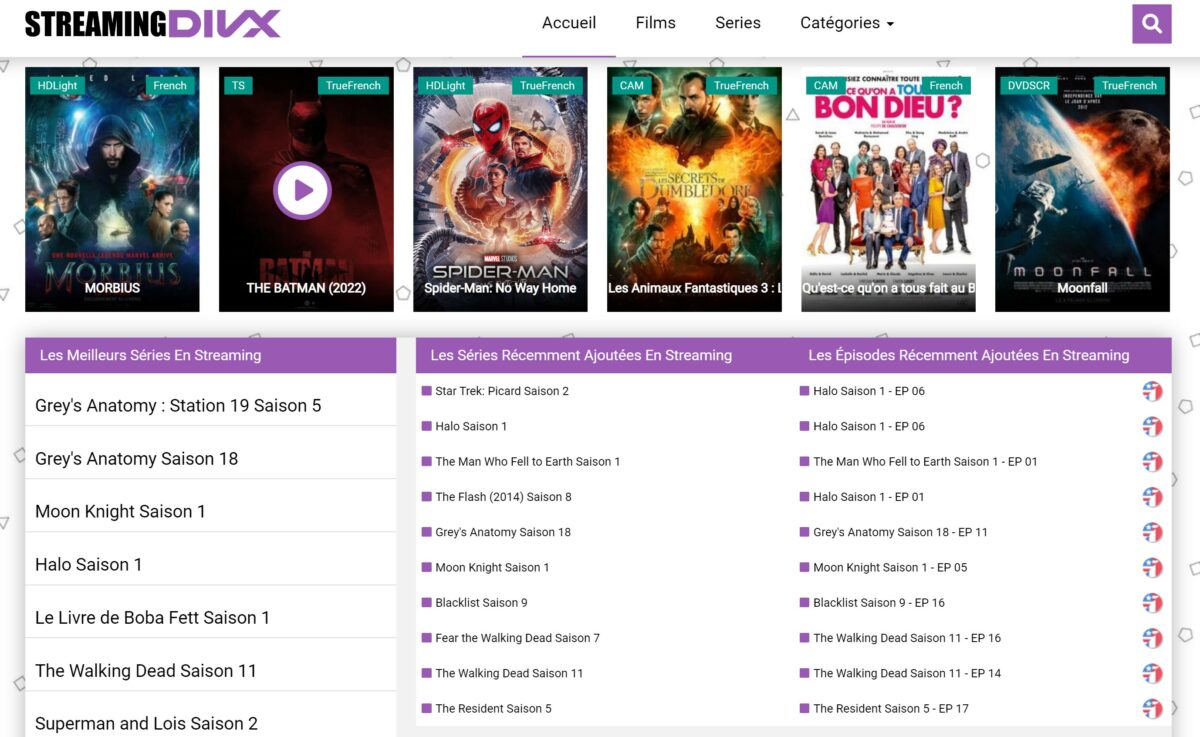Click the flag icon beside Blacklist Saison 9 - EP 16

tap(1152, 603)
